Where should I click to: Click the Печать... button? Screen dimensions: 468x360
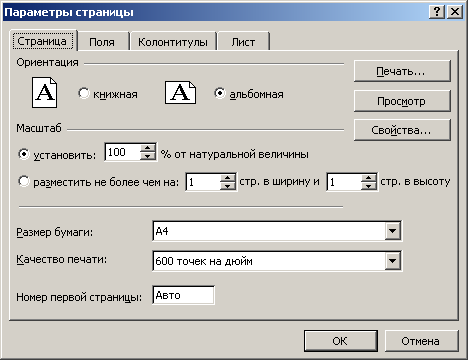tap(402, 71)
